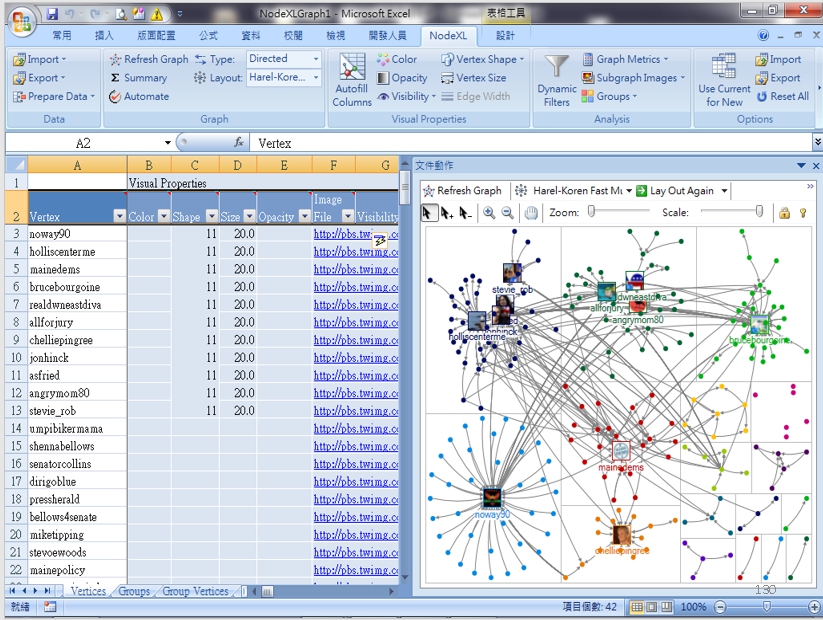Open Excel help question mark icon
823x620 pixels.
point(763,36)
